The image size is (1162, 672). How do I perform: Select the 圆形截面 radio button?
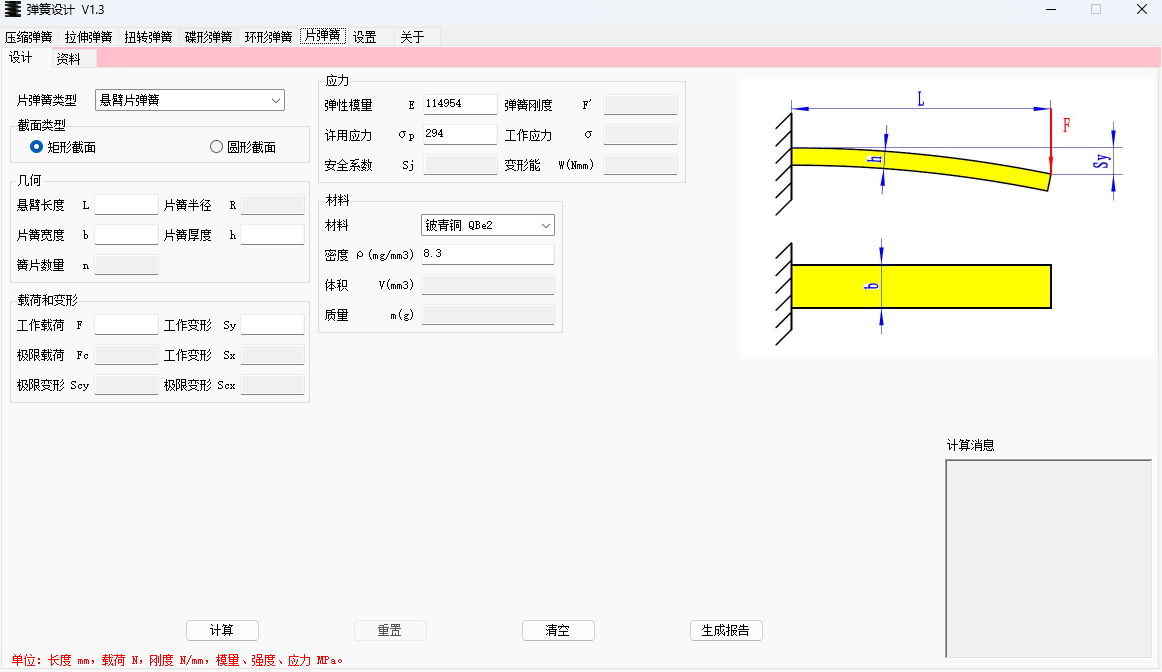click(x=215, y=145)
